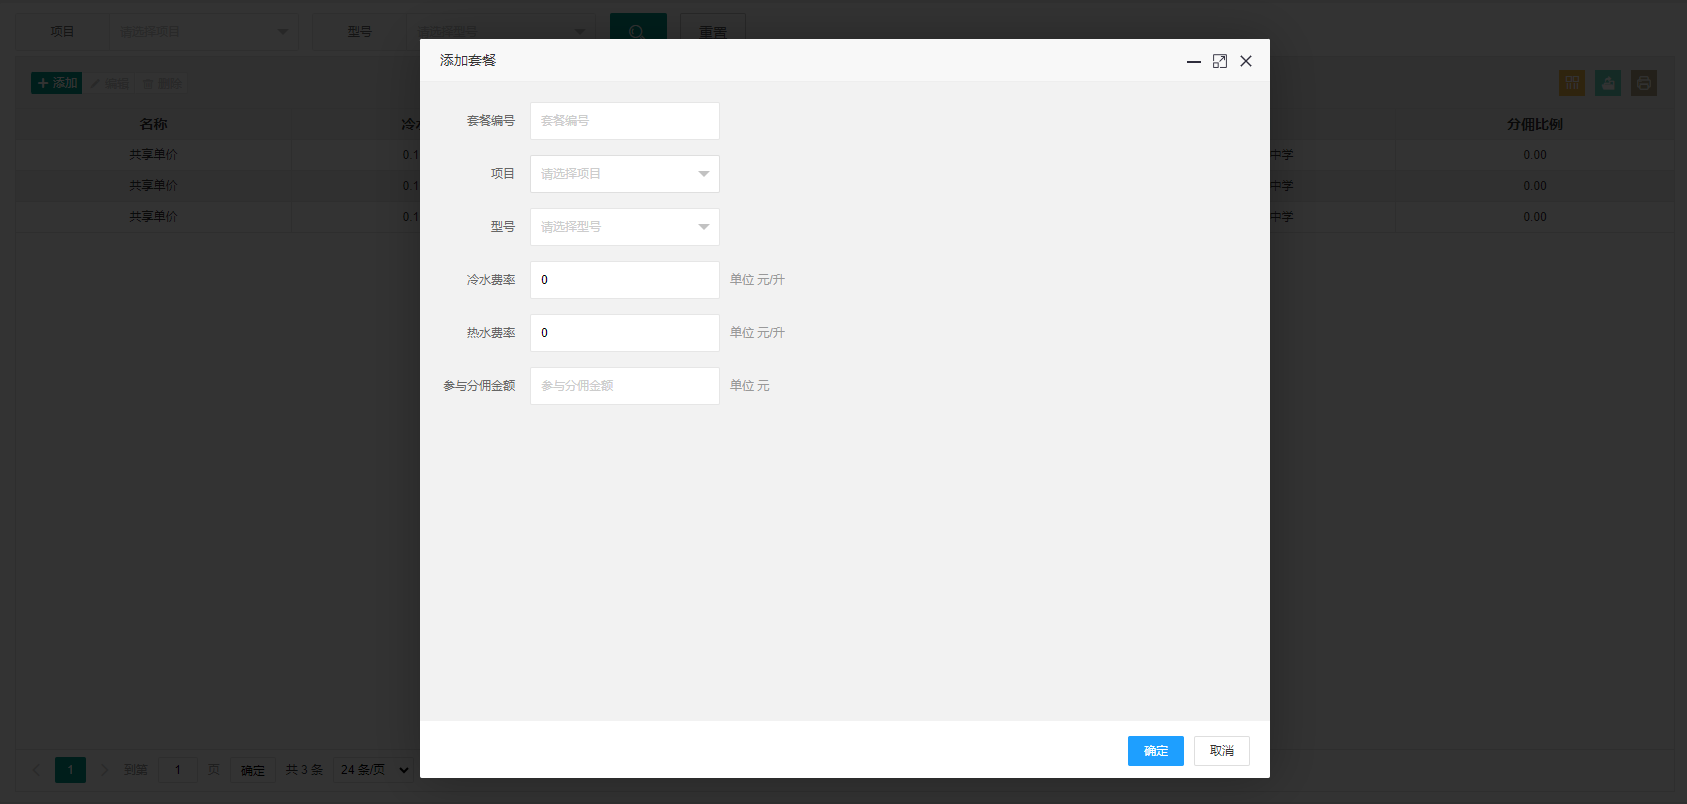
Task: Click the 确定 button in dialog
Action: (1156, 751)
